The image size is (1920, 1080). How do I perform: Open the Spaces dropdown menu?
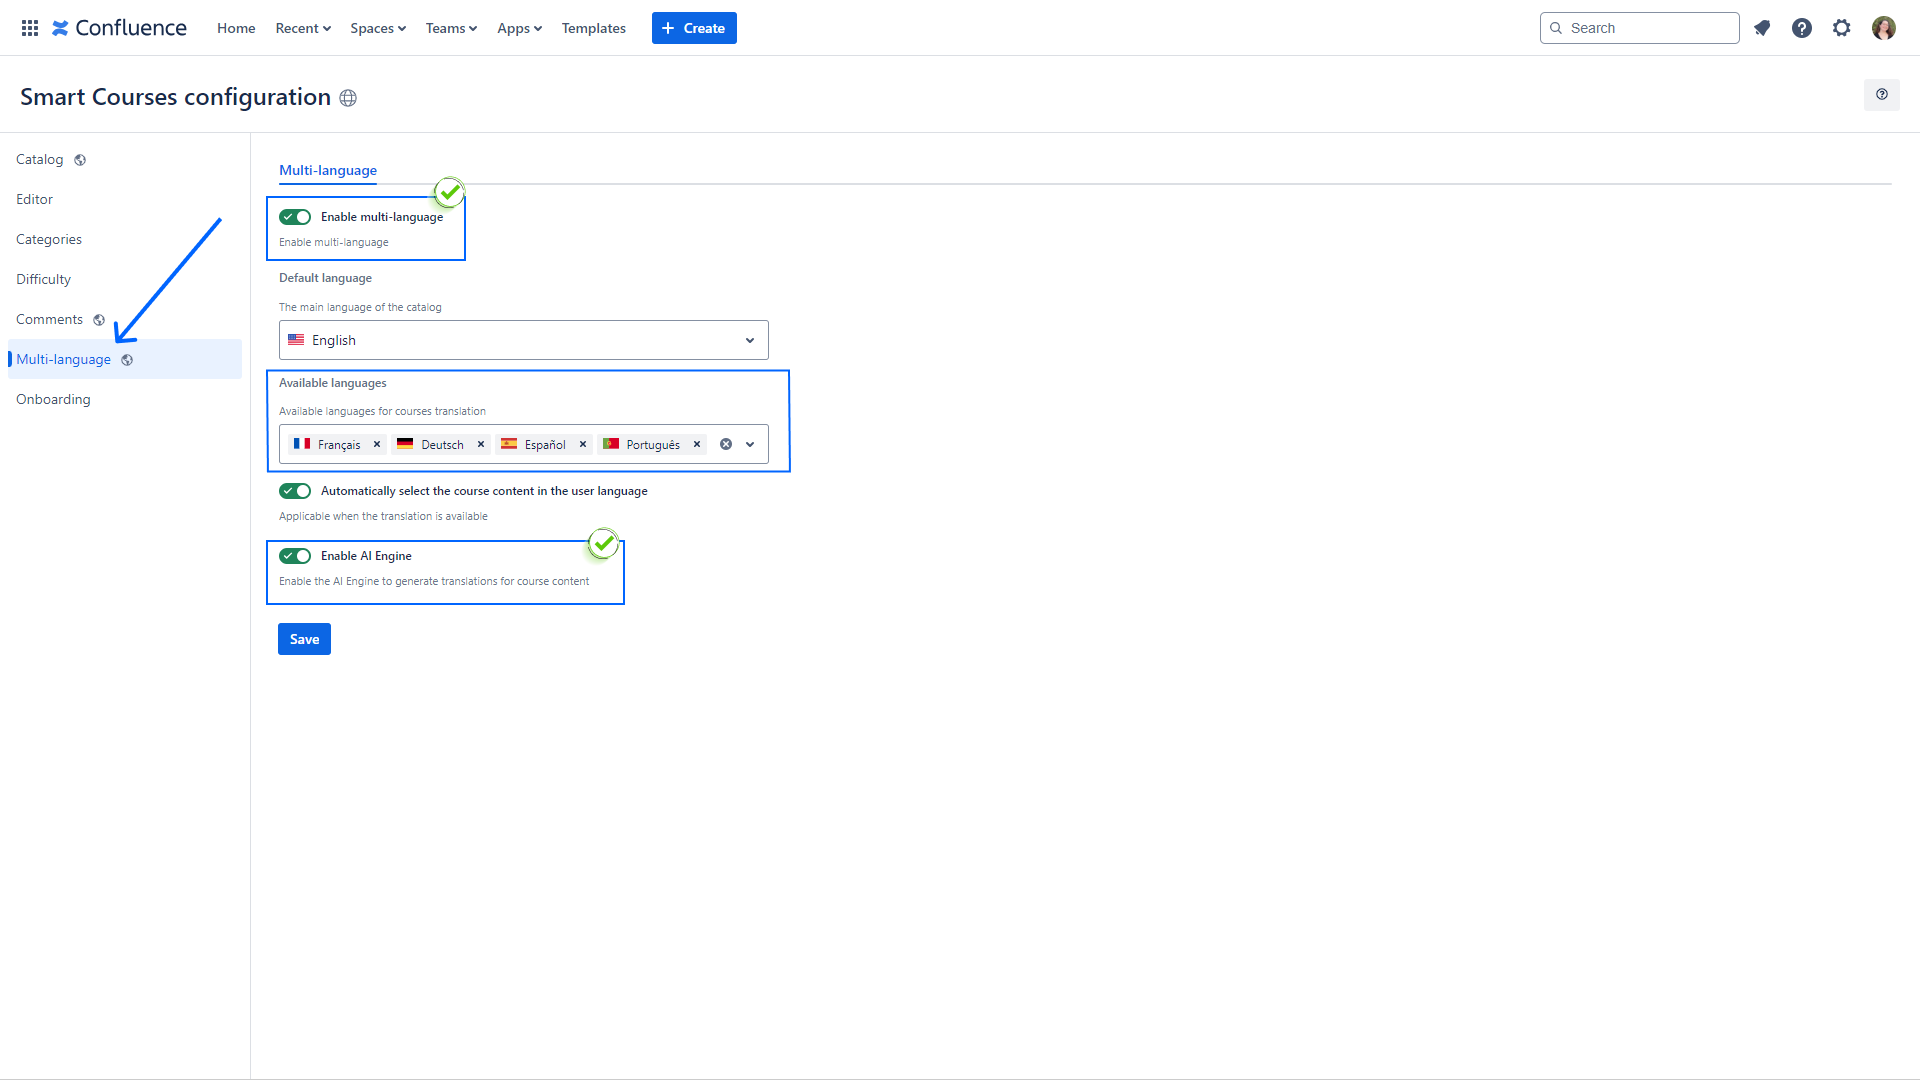click(x=377, y=28)
